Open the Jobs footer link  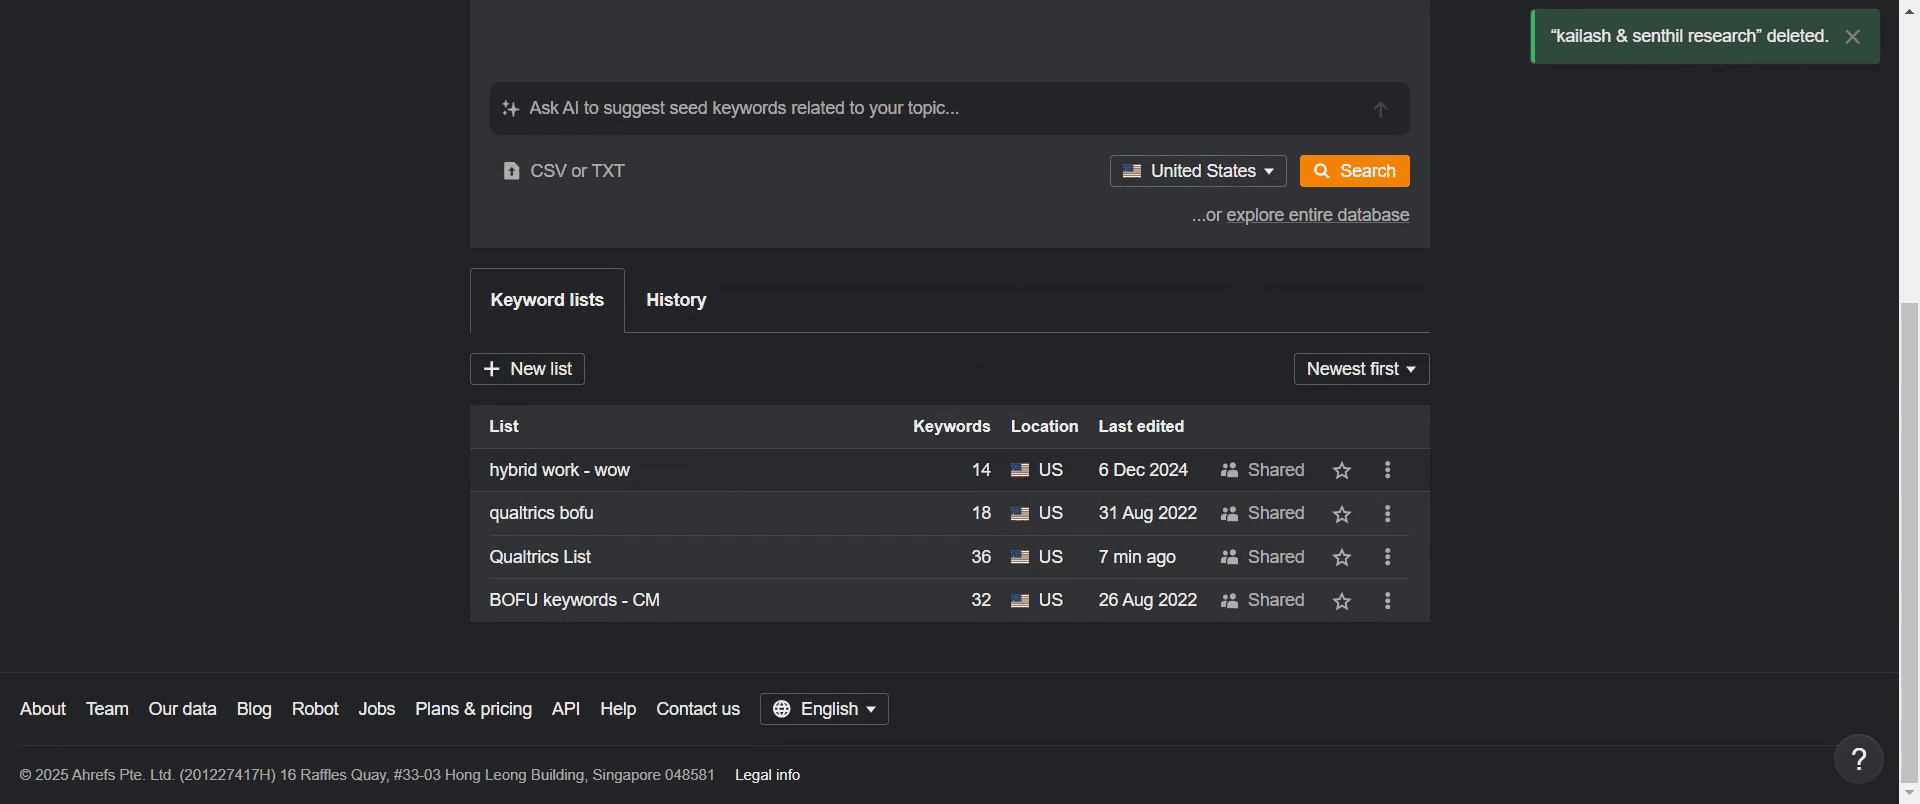pyautogui.click(x=377, y=709)
